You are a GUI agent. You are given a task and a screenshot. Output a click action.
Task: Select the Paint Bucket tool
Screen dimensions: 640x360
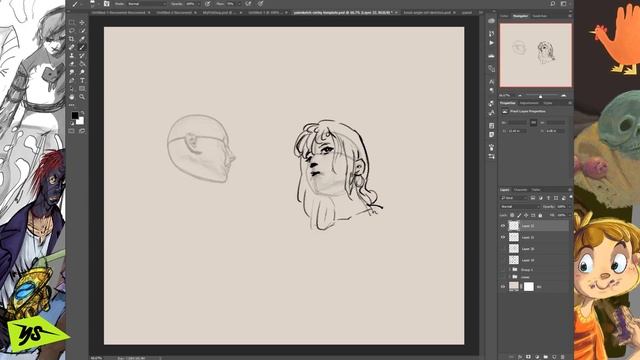[x=82, y=64]
